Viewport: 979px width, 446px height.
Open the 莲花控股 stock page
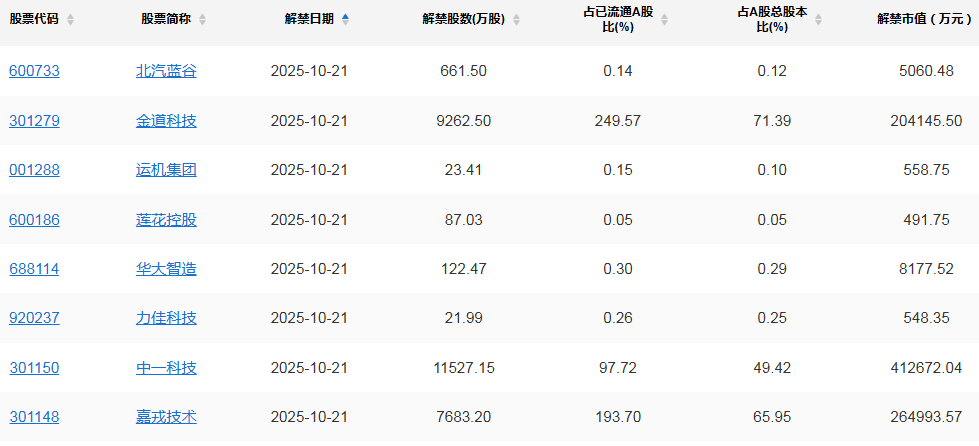point(166,220)
